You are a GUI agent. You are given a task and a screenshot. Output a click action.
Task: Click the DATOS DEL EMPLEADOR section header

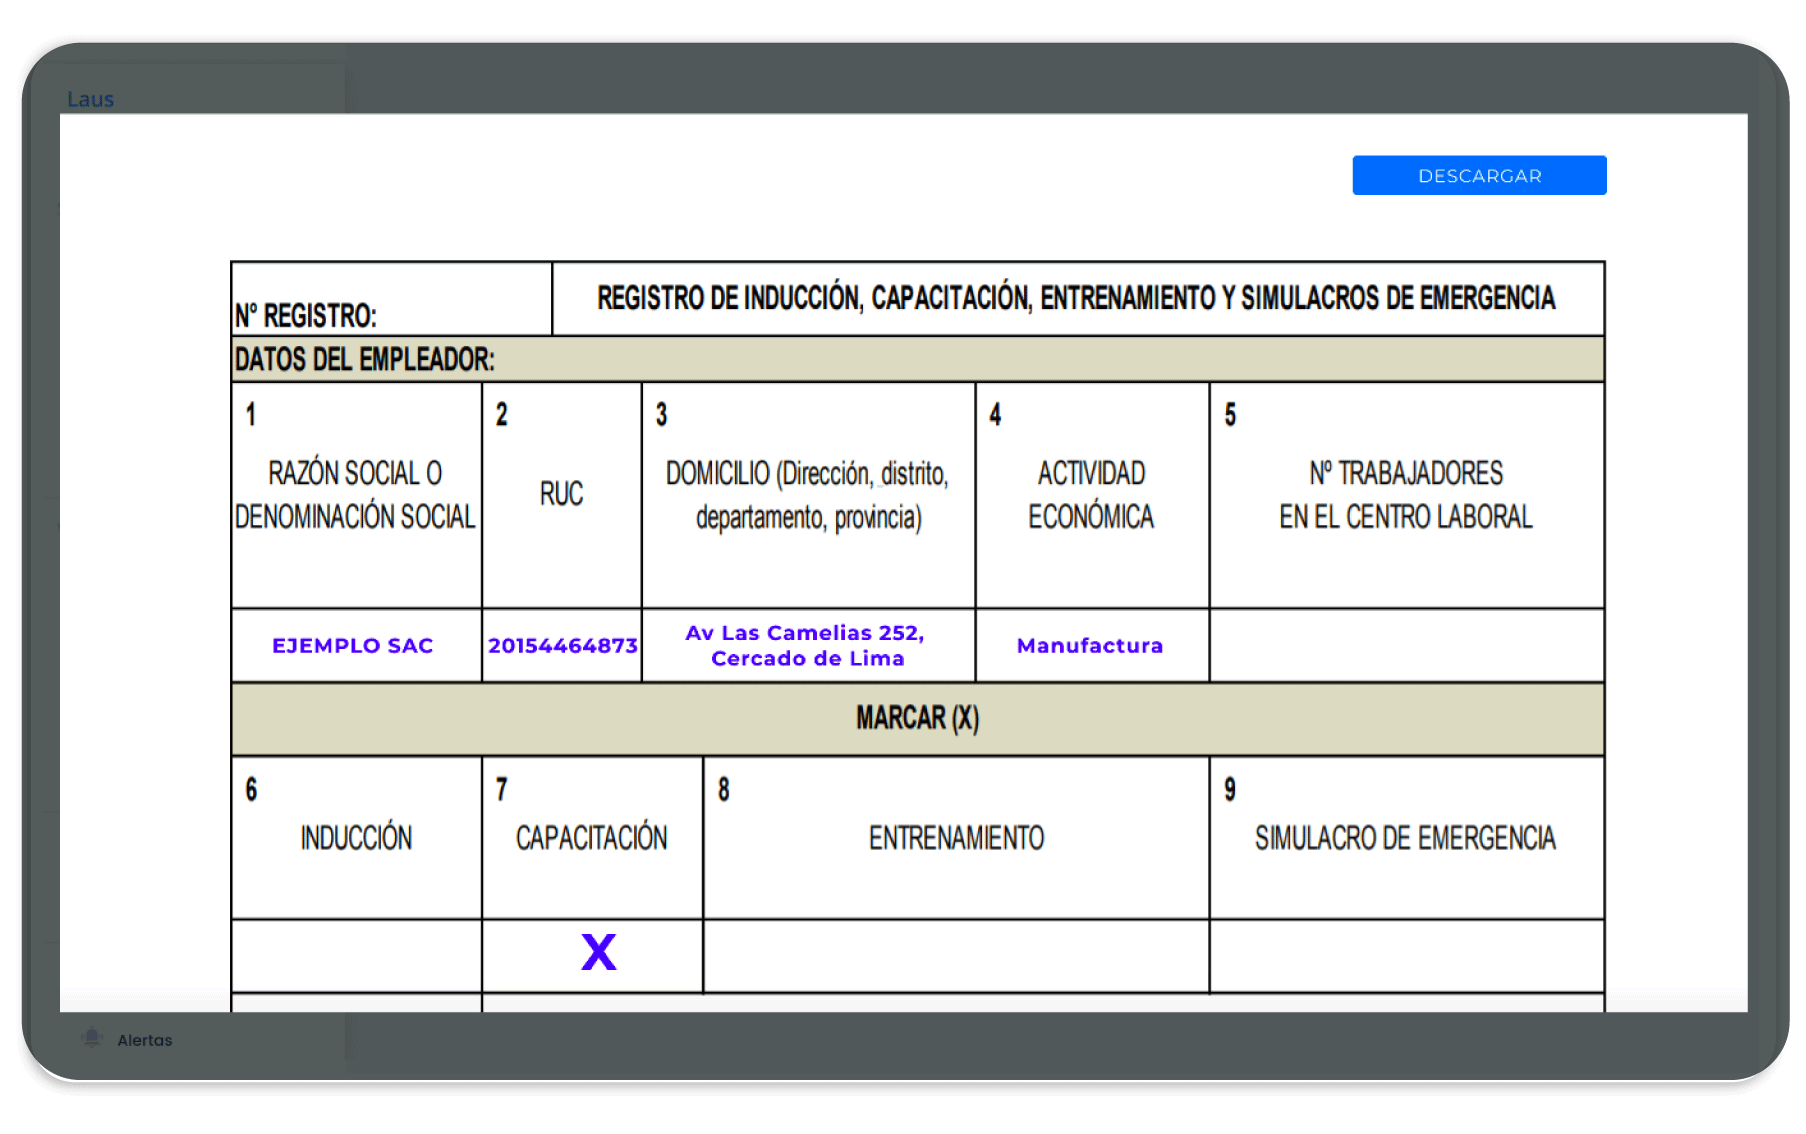365,359
